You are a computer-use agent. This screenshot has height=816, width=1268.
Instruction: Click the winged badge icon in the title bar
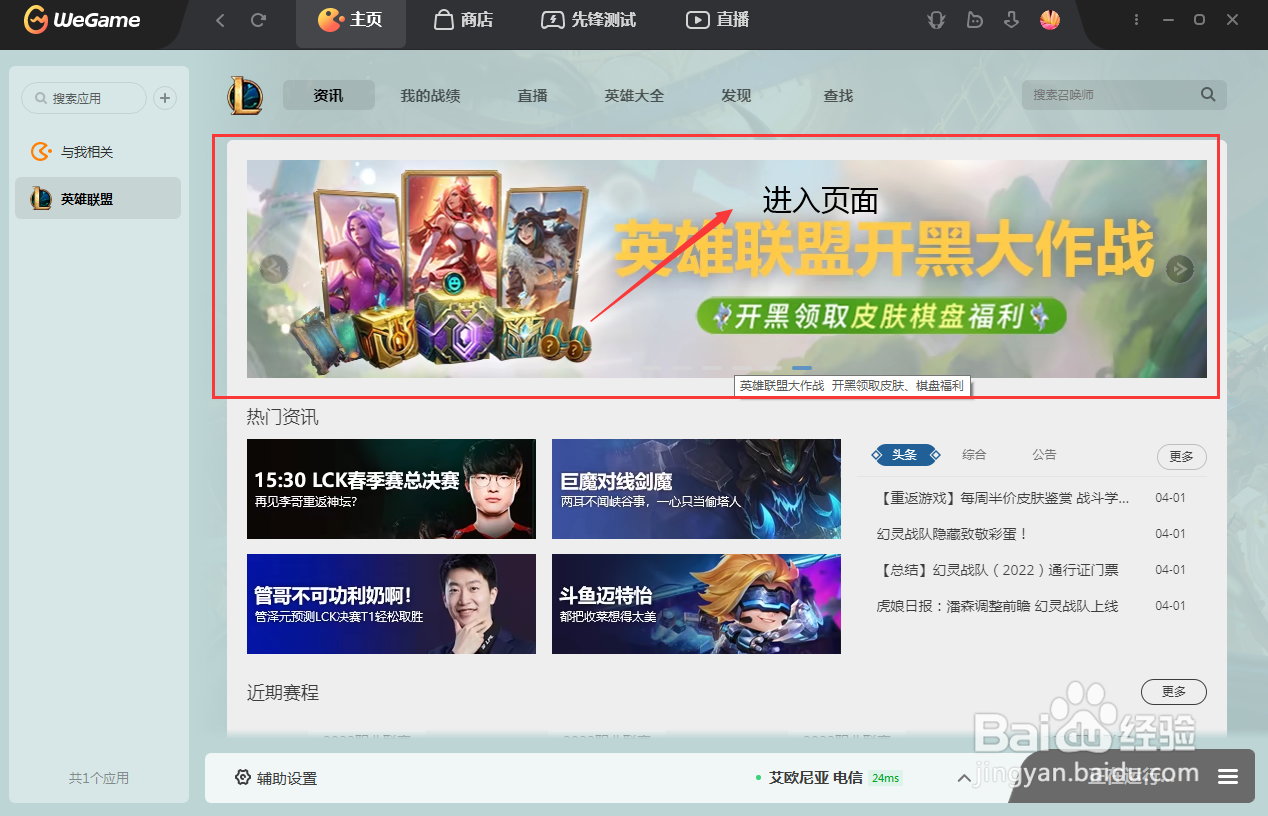(936, 20)
